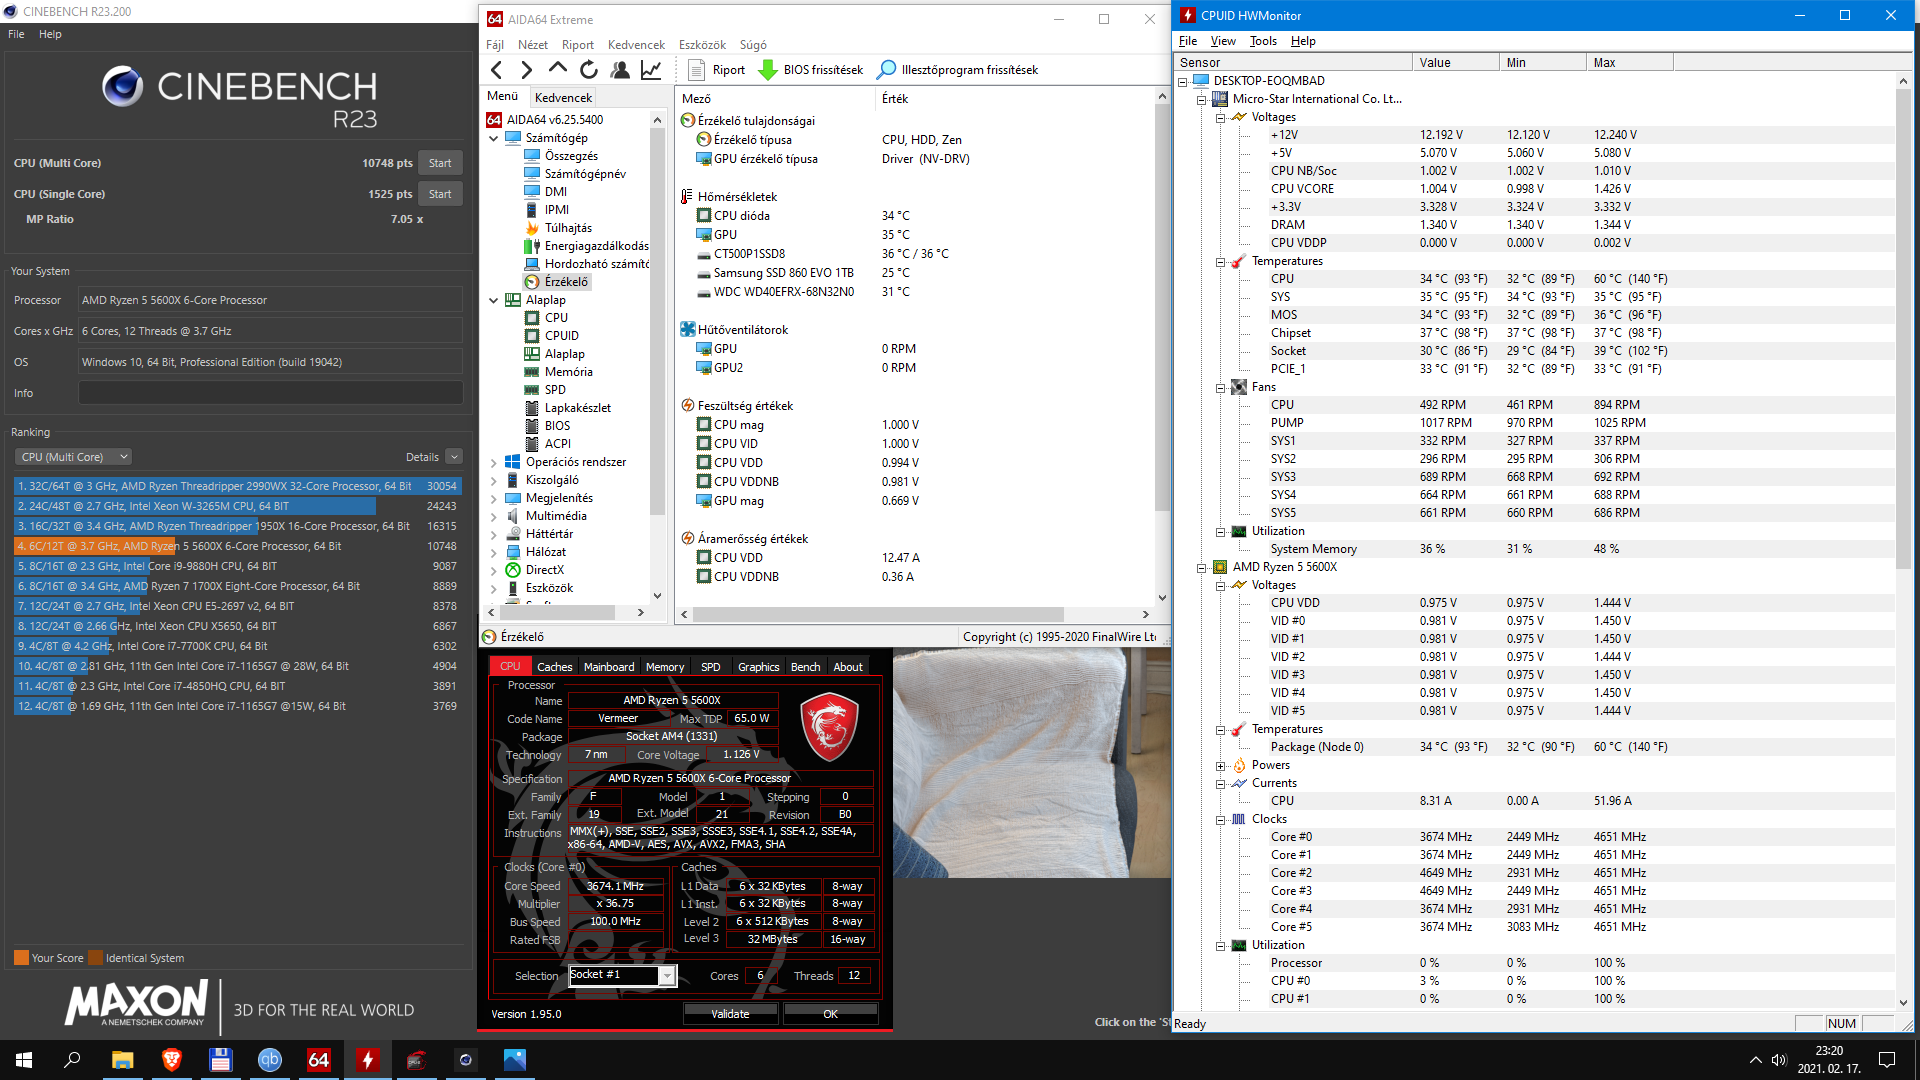Open AIDA64 Eszközök menu

(702, 45)
